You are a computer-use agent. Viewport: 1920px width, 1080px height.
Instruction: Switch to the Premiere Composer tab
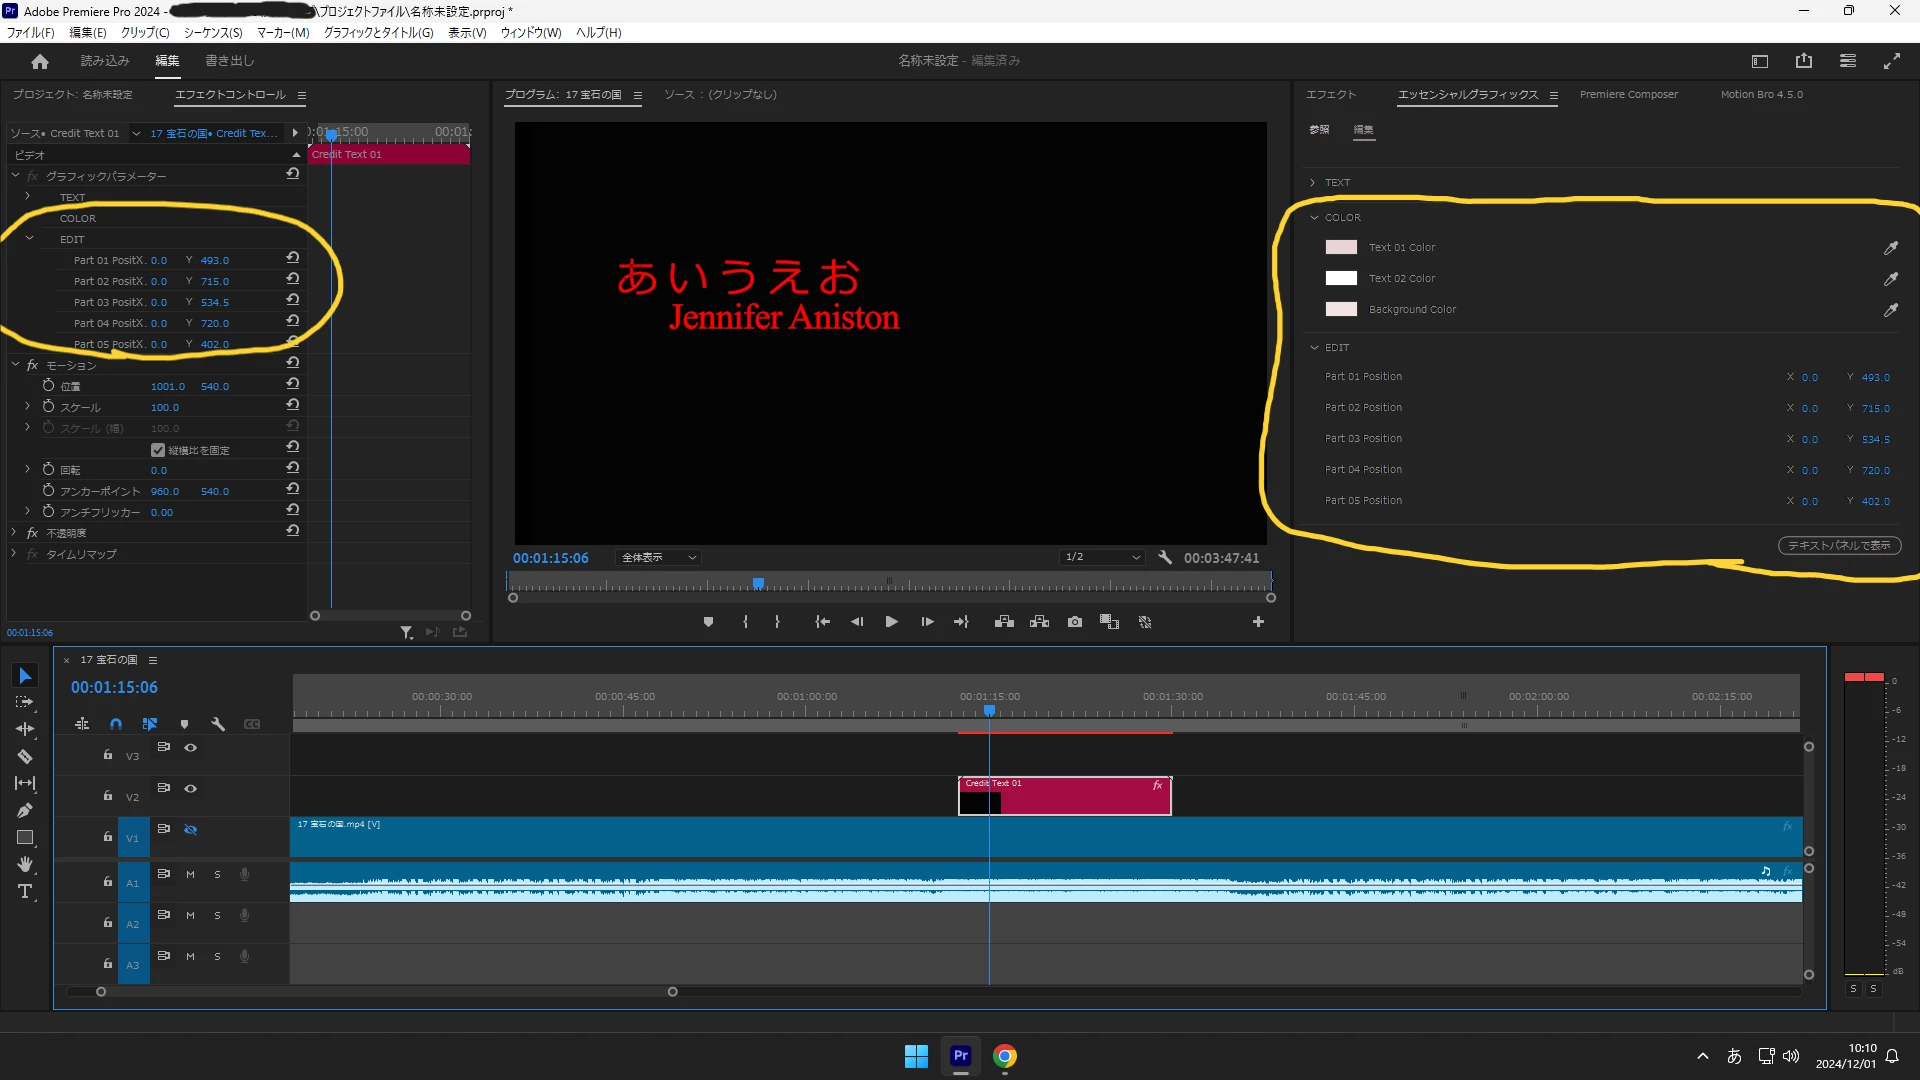(x=1629, y=95)
